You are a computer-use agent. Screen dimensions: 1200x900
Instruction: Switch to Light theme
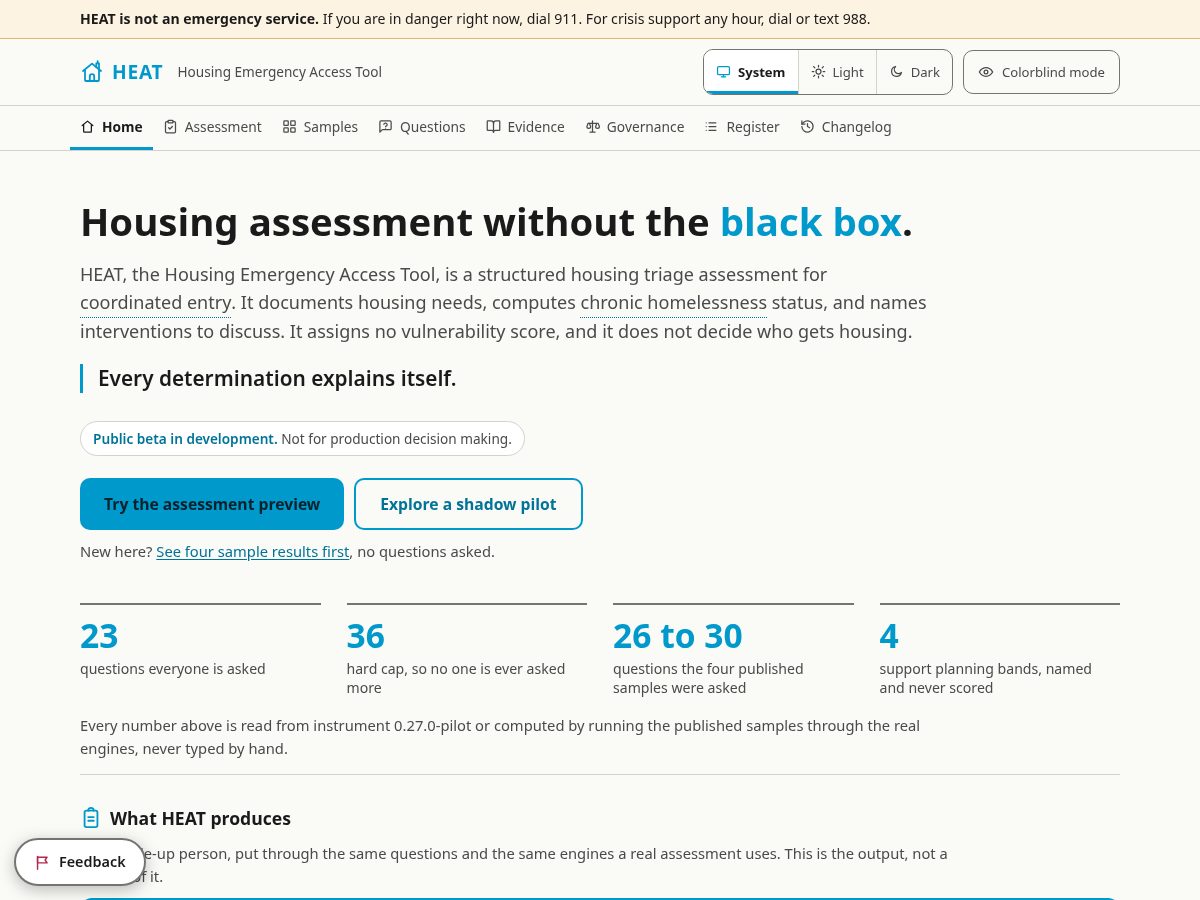click(837, 72)
